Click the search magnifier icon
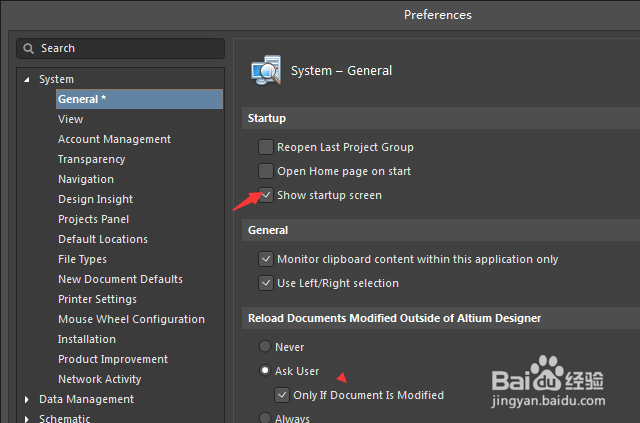 [x=30, y=48]
